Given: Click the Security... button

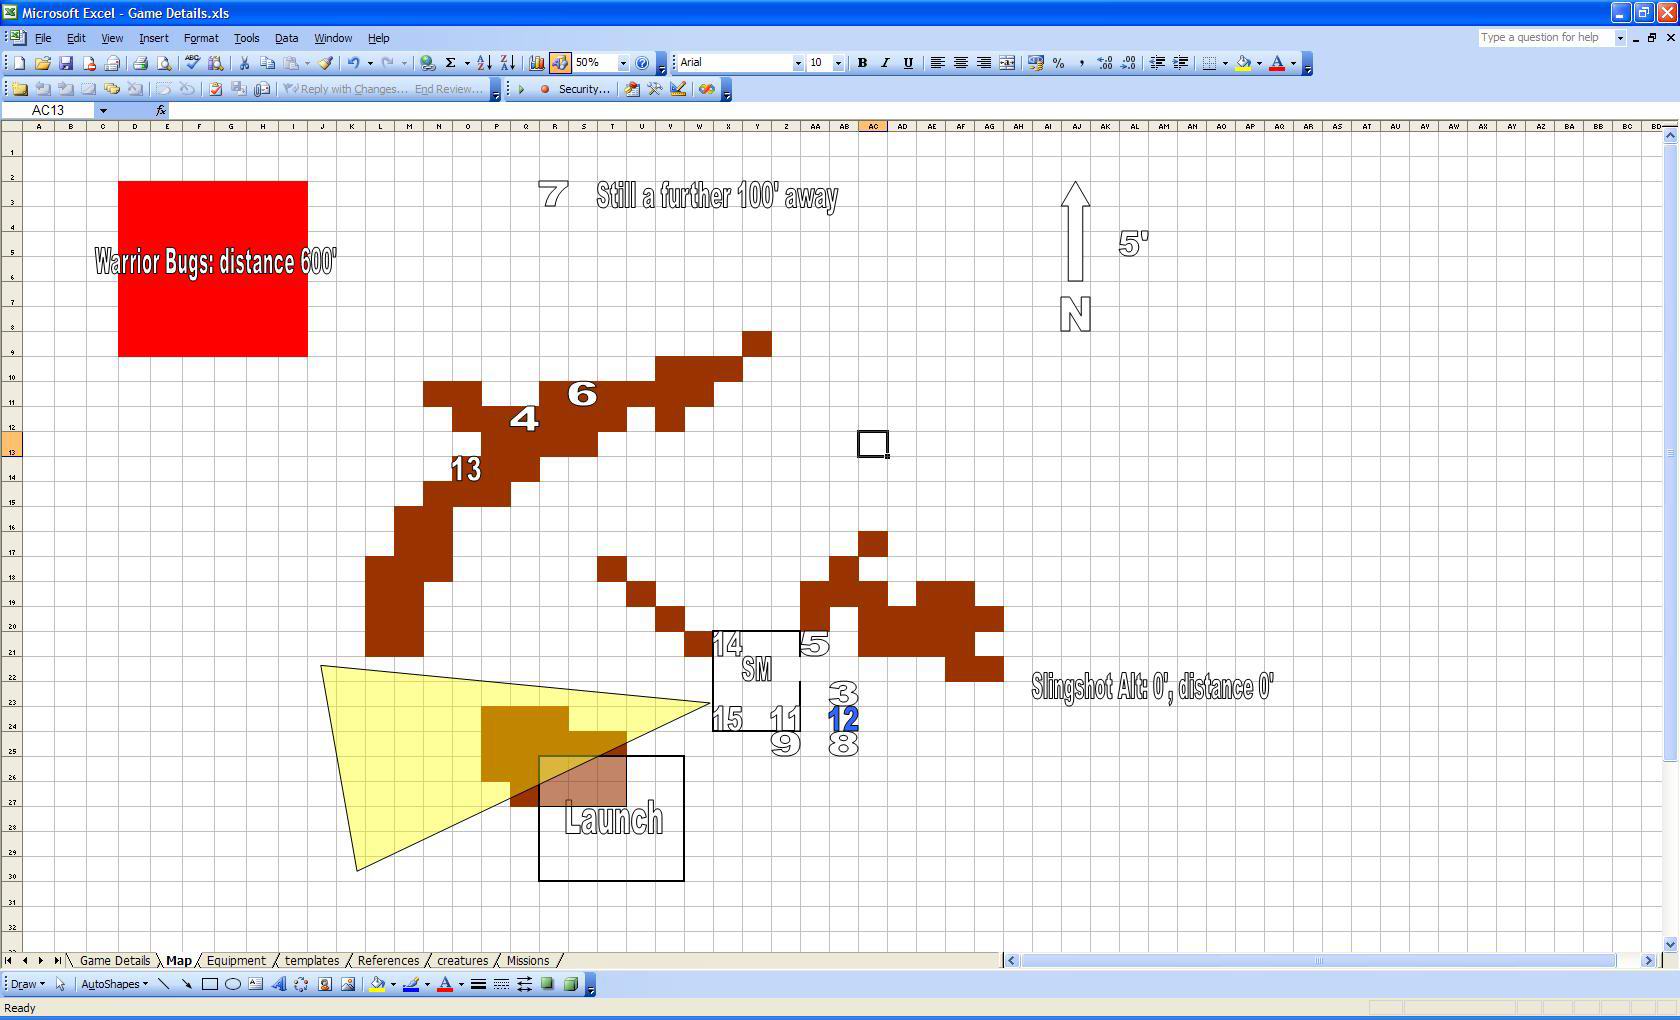Looking at the screenshot, I should [584, 89].
